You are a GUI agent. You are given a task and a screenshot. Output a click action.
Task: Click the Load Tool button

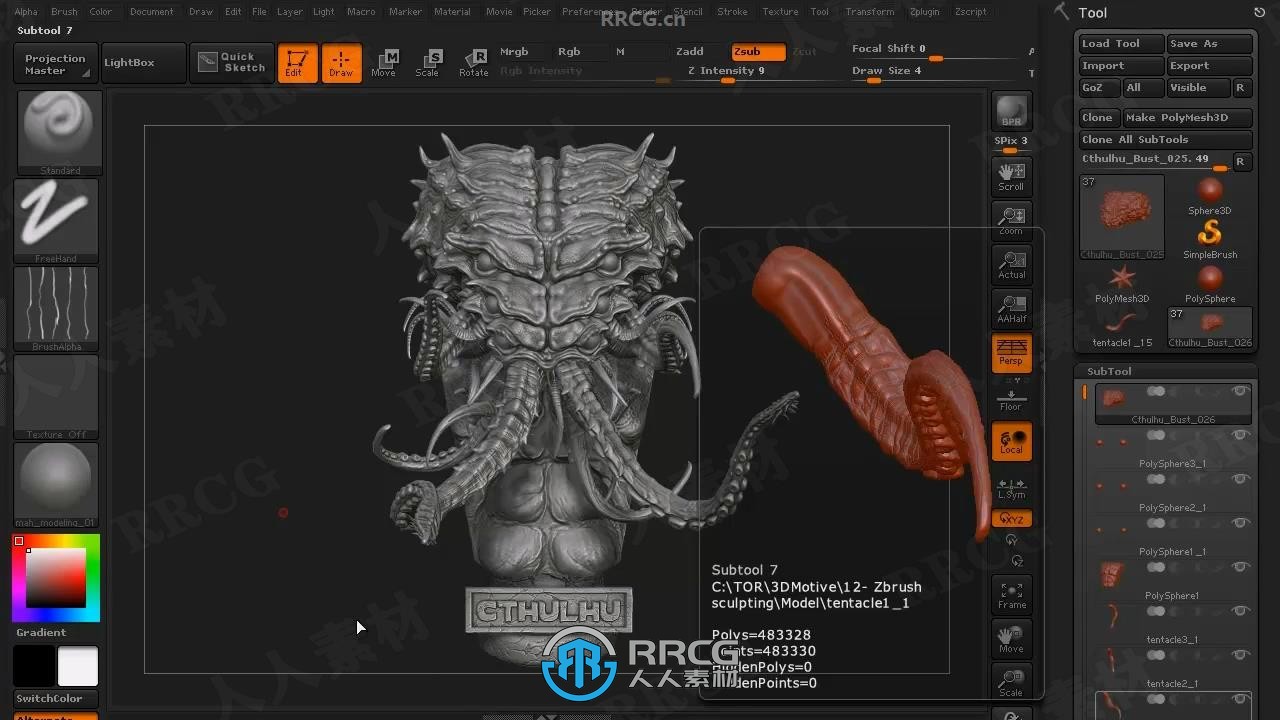point(1121,44)
